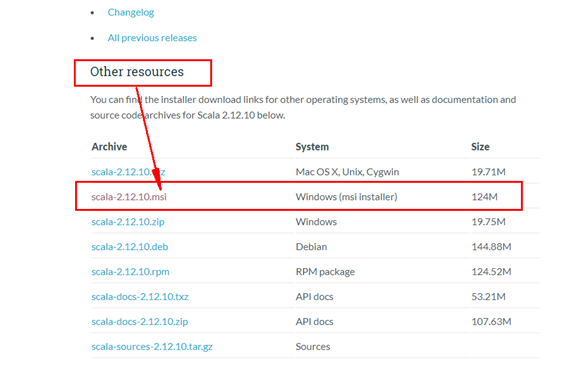Click the Other resources heading
This screenshot has height=378, width=574.
click(137, 72)
